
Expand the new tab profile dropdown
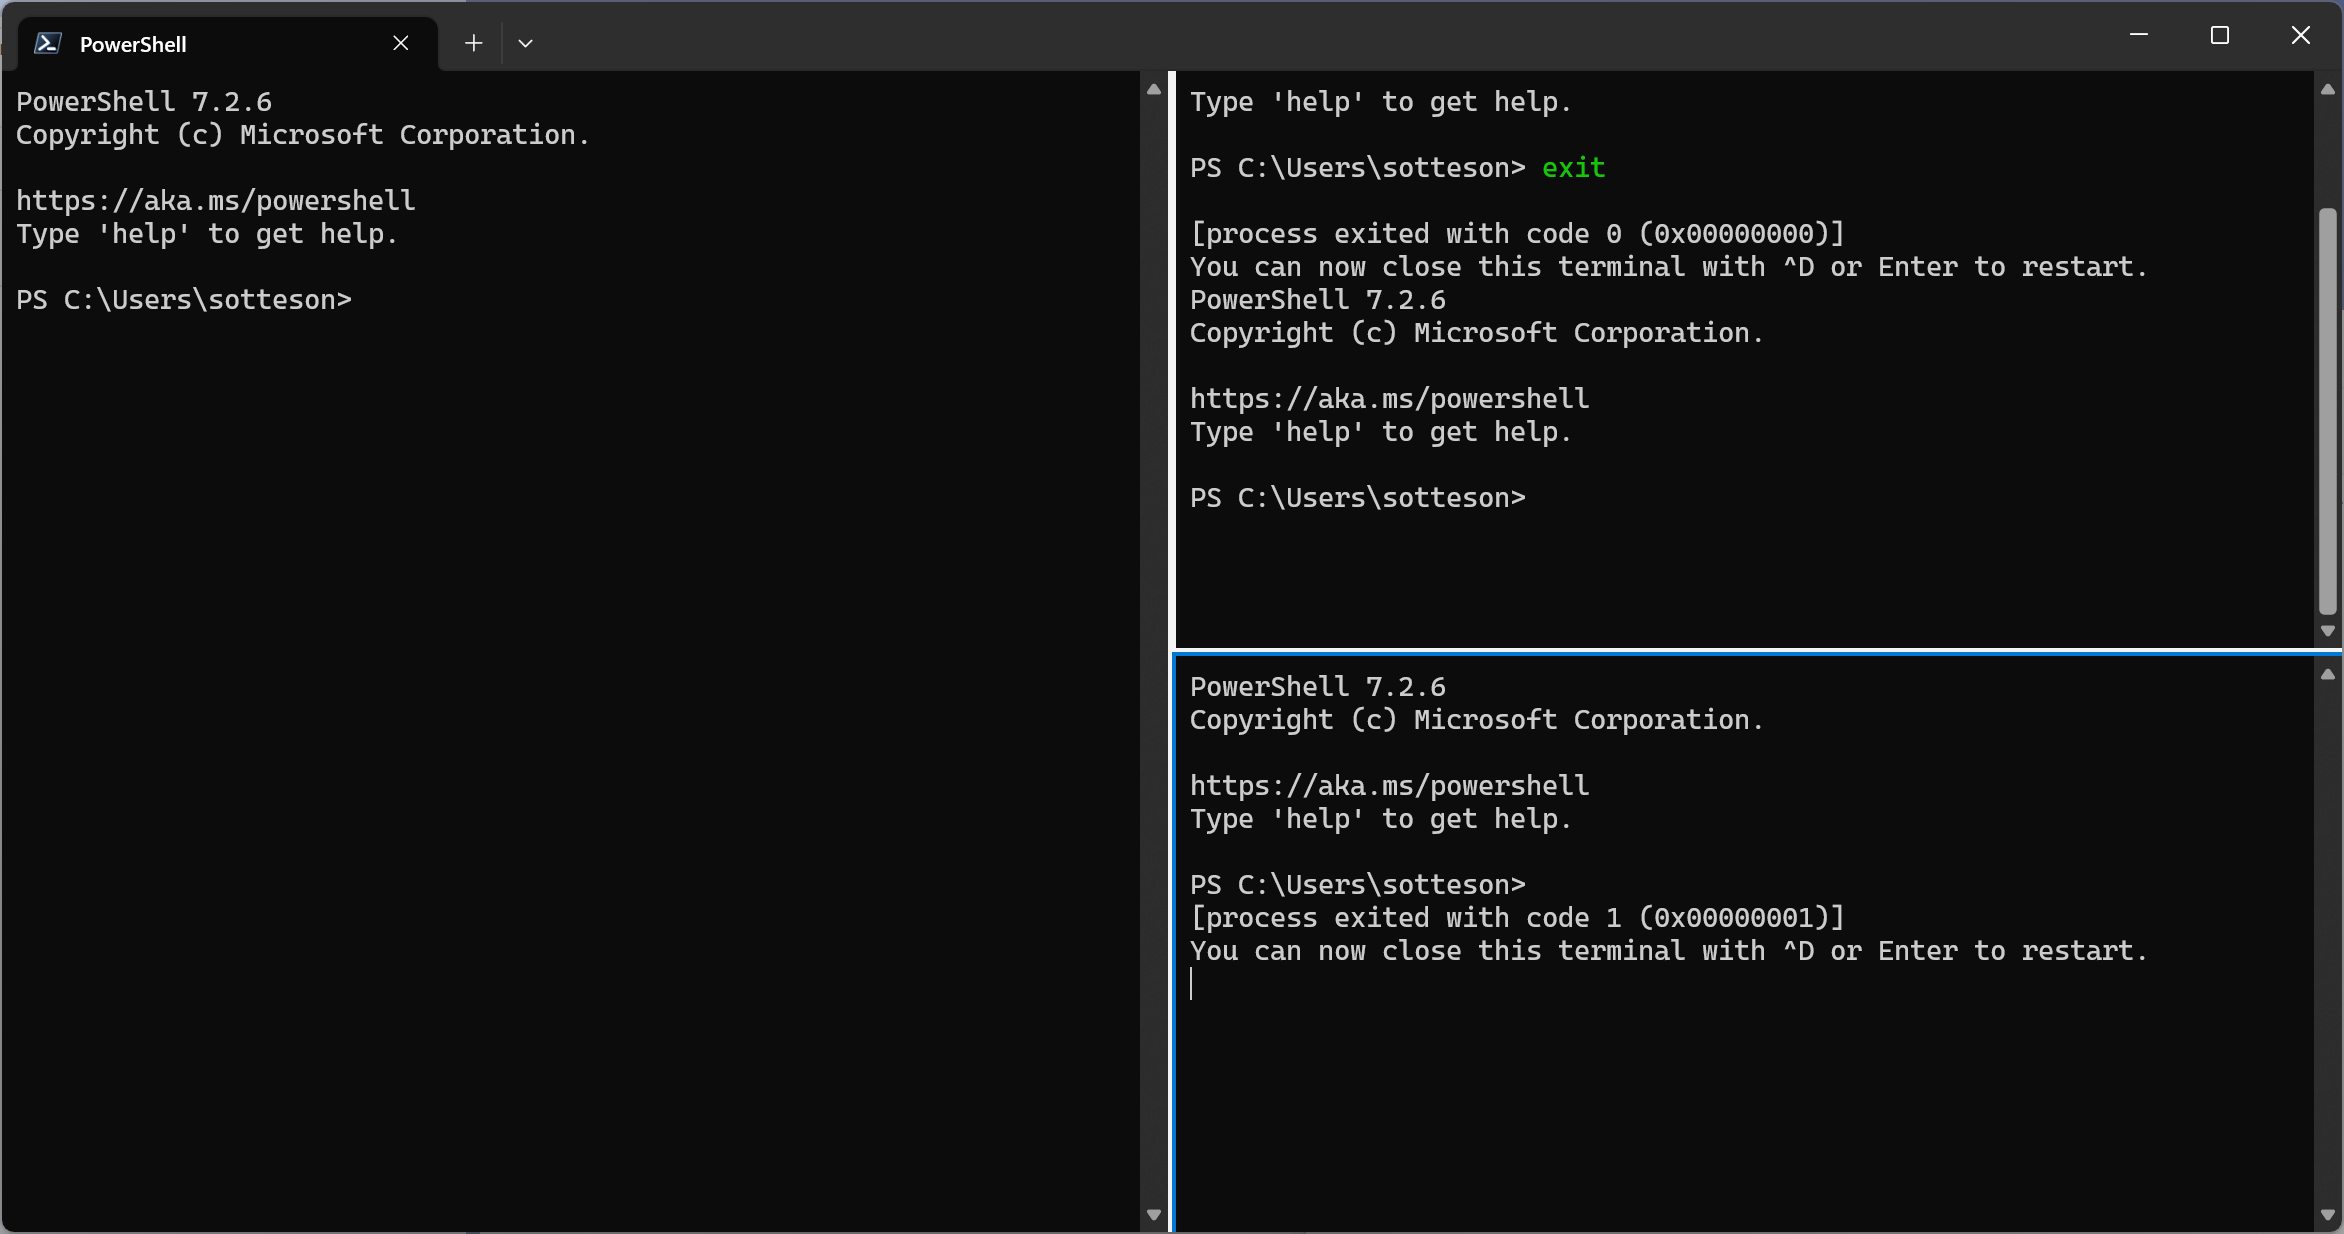click(x=525, y=43)
